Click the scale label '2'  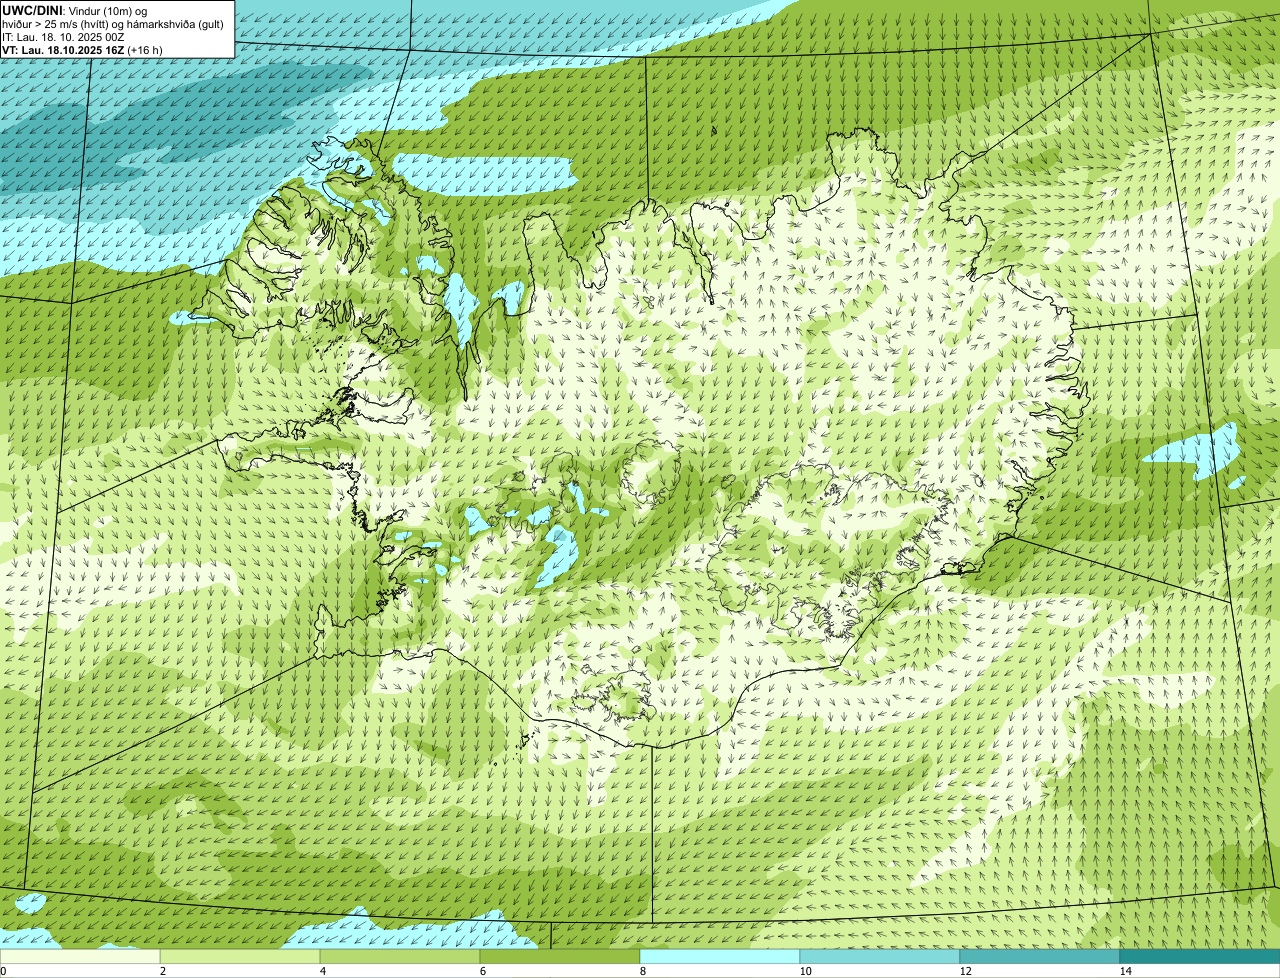point(162,971)
